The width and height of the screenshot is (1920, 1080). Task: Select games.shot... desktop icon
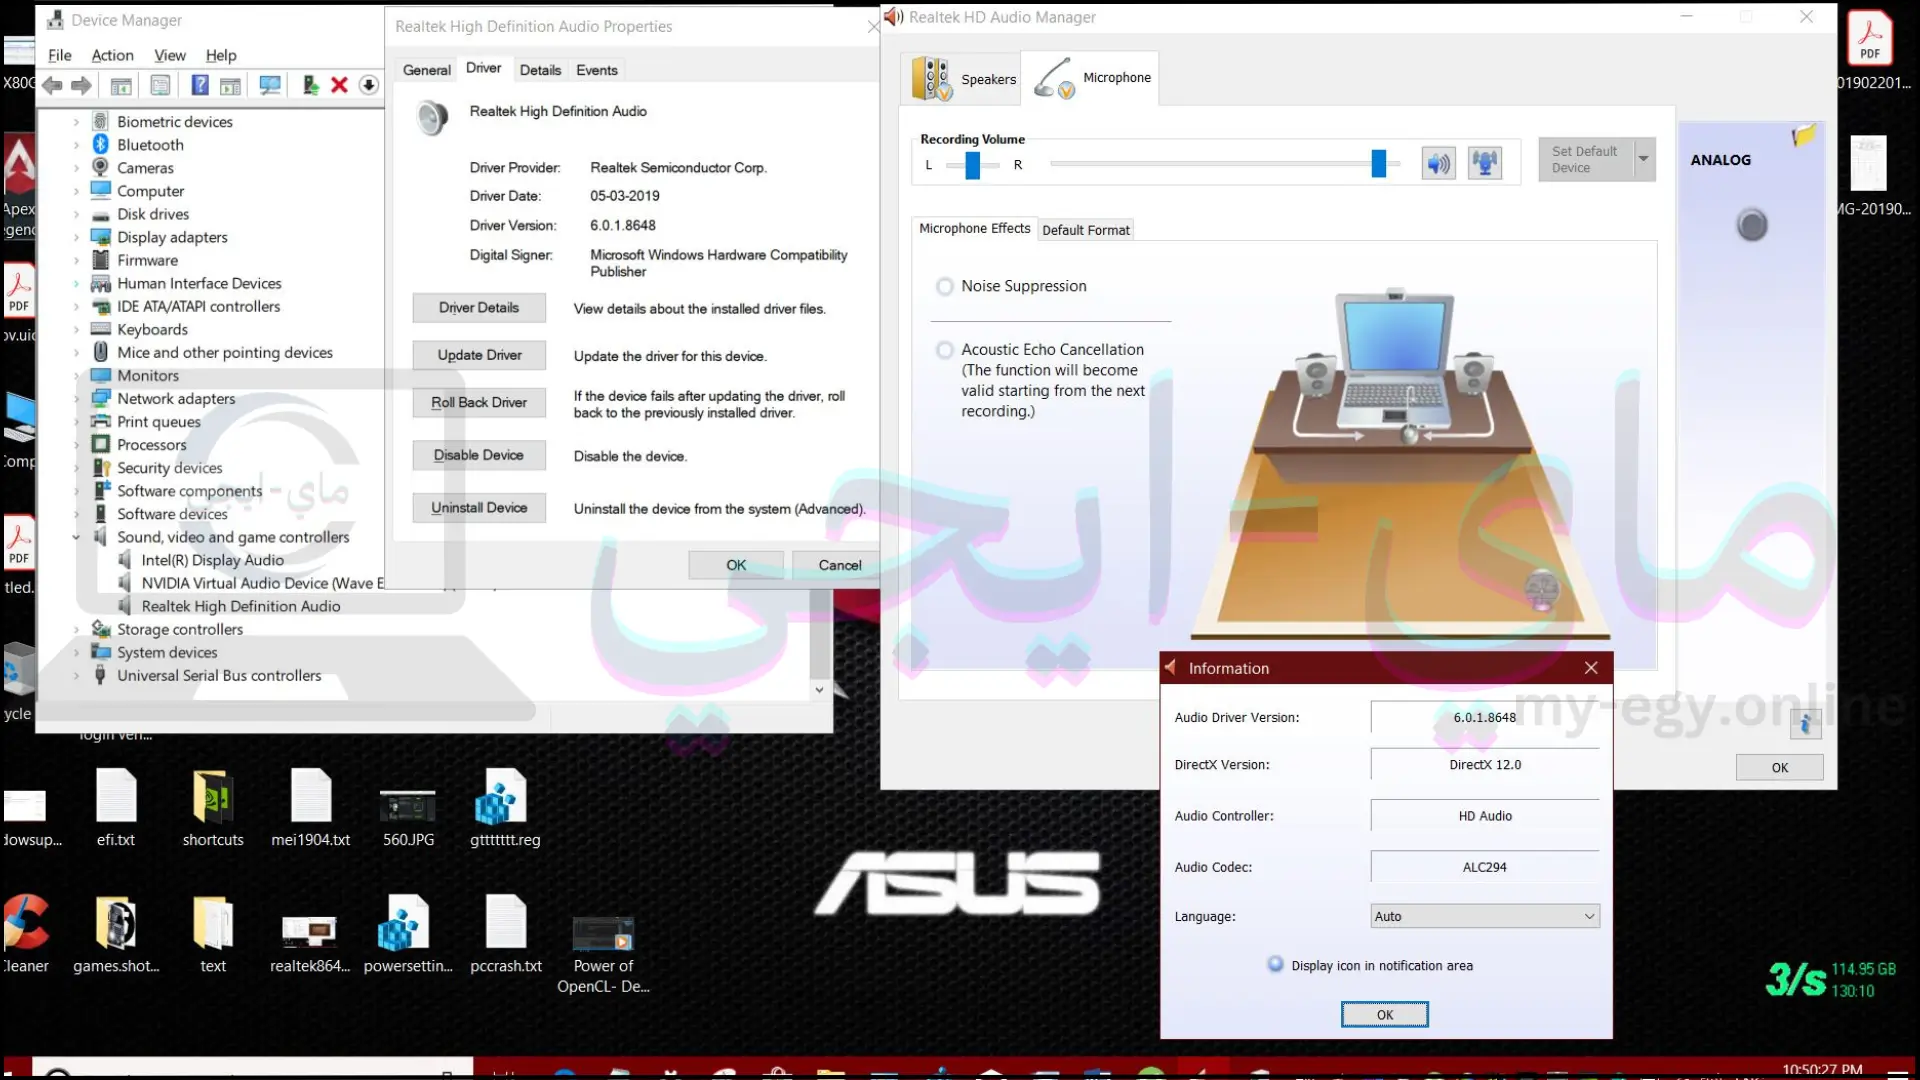116,935
